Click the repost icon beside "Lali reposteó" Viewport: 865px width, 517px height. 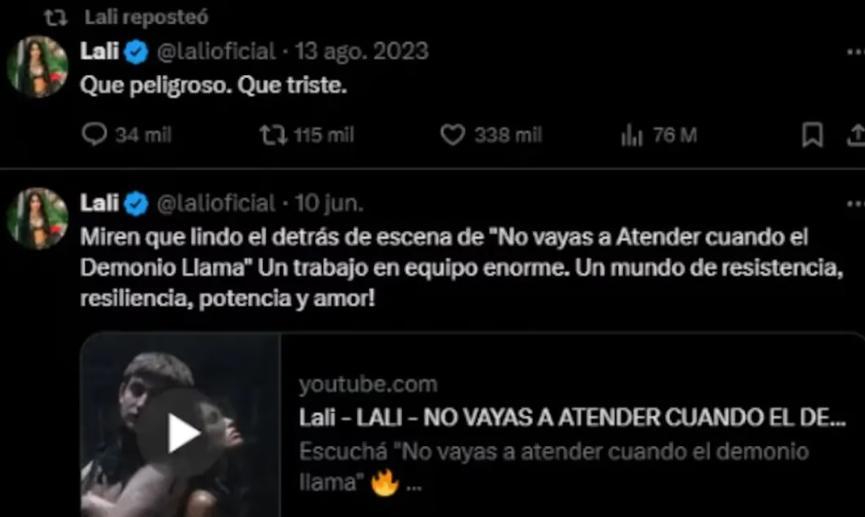coord(56,18)
